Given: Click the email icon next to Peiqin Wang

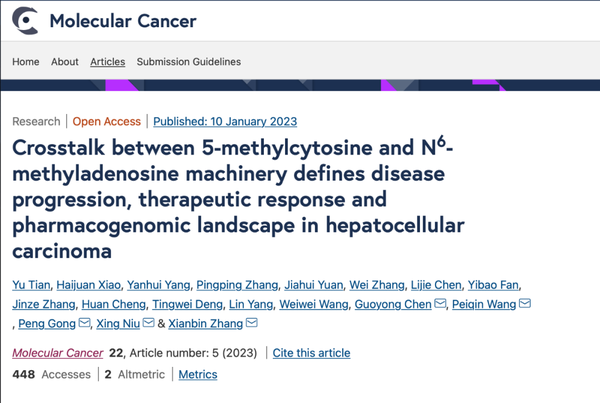Looking at the screenshot, I should point(525,304).
